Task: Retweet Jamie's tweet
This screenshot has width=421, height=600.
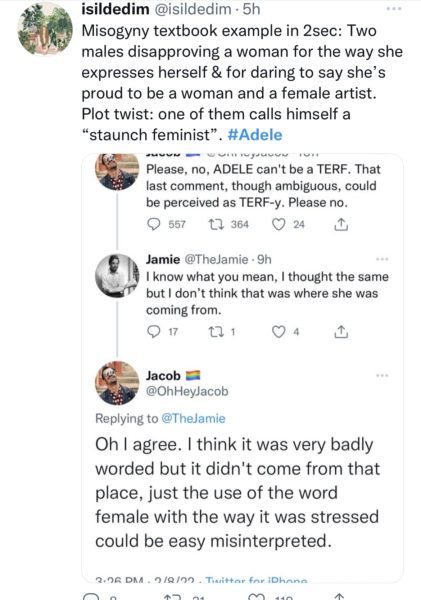Action: tap(214, 332)
